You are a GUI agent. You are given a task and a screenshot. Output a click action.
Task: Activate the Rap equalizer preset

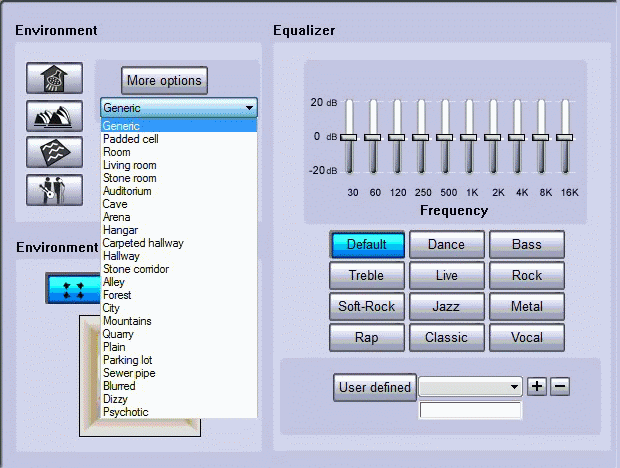tap(367, 338)
